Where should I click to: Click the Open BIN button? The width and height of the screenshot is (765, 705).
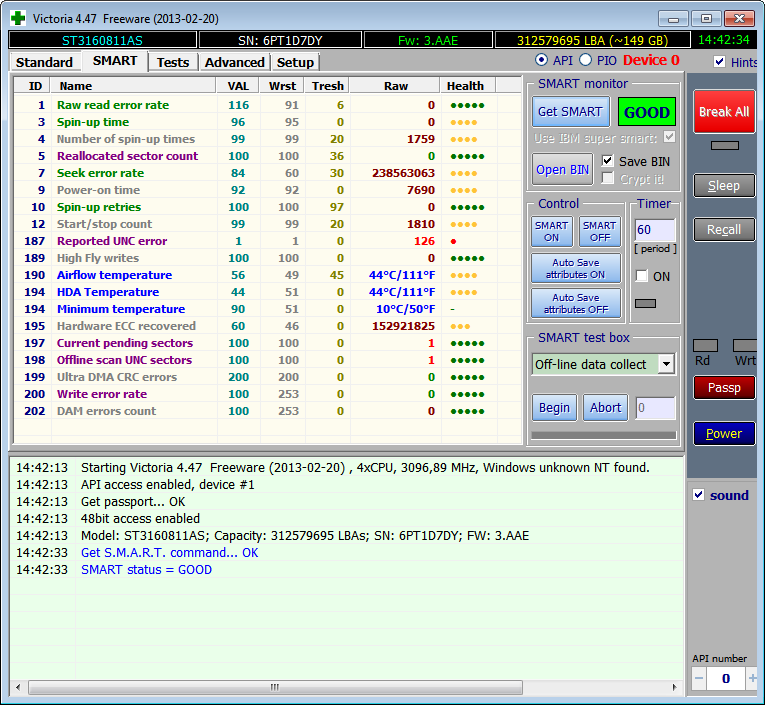(563, 169)
